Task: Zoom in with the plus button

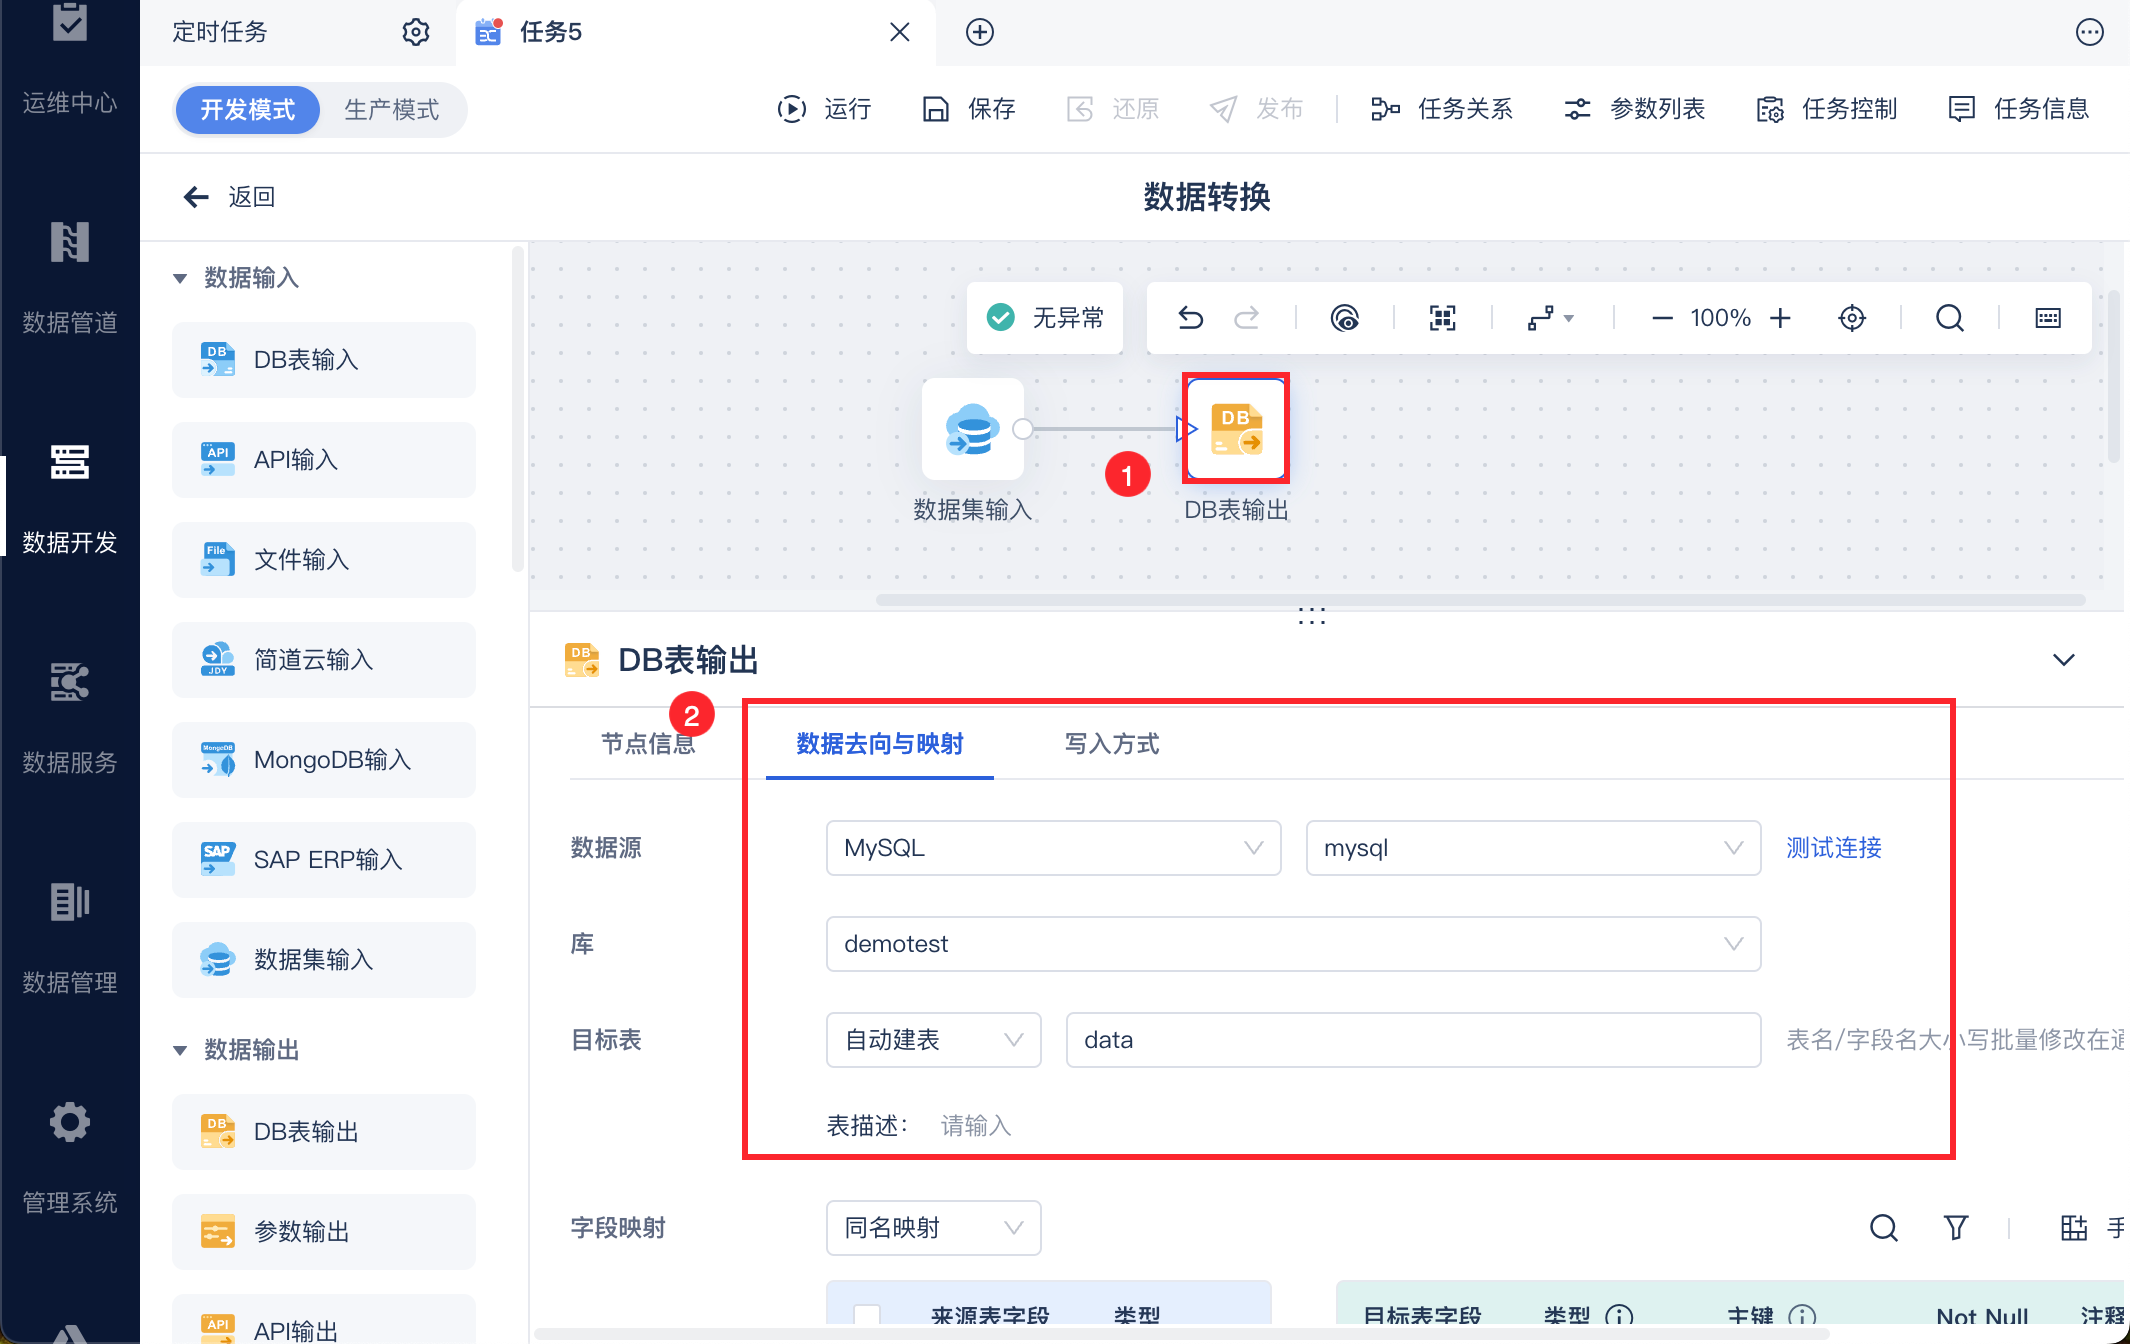Action: coord(1780,318)
